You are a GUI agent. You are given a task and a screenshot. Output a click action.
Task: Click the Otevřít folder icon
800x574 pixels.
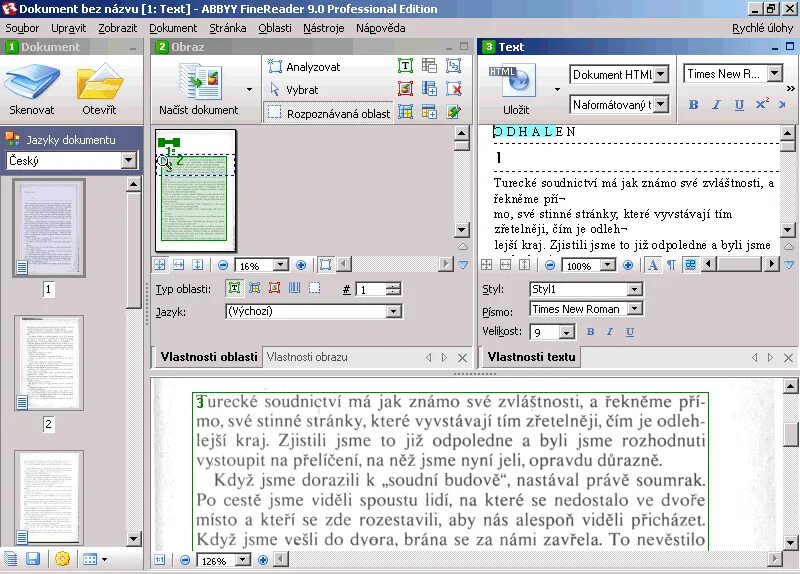tap(99, 82)
